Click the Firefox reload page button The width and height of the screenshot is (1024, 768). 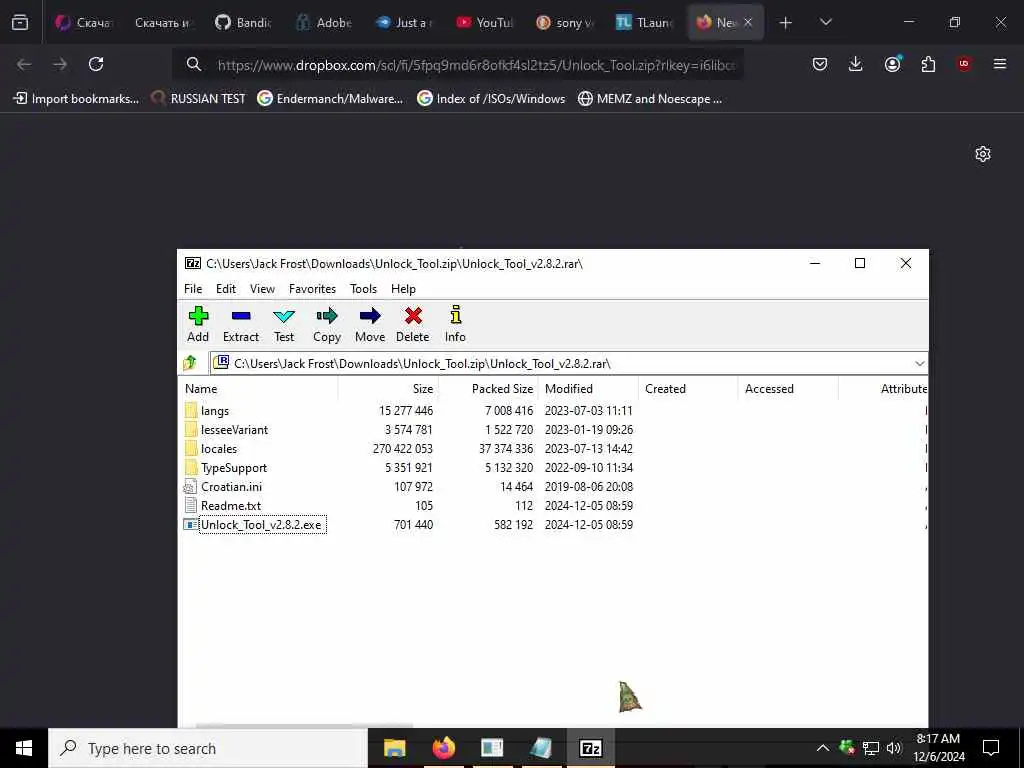pos(96,64)
